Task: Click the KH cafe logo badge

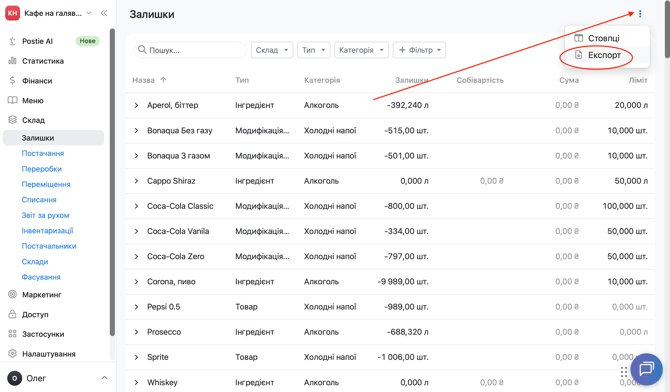Action: coord(12,13)
